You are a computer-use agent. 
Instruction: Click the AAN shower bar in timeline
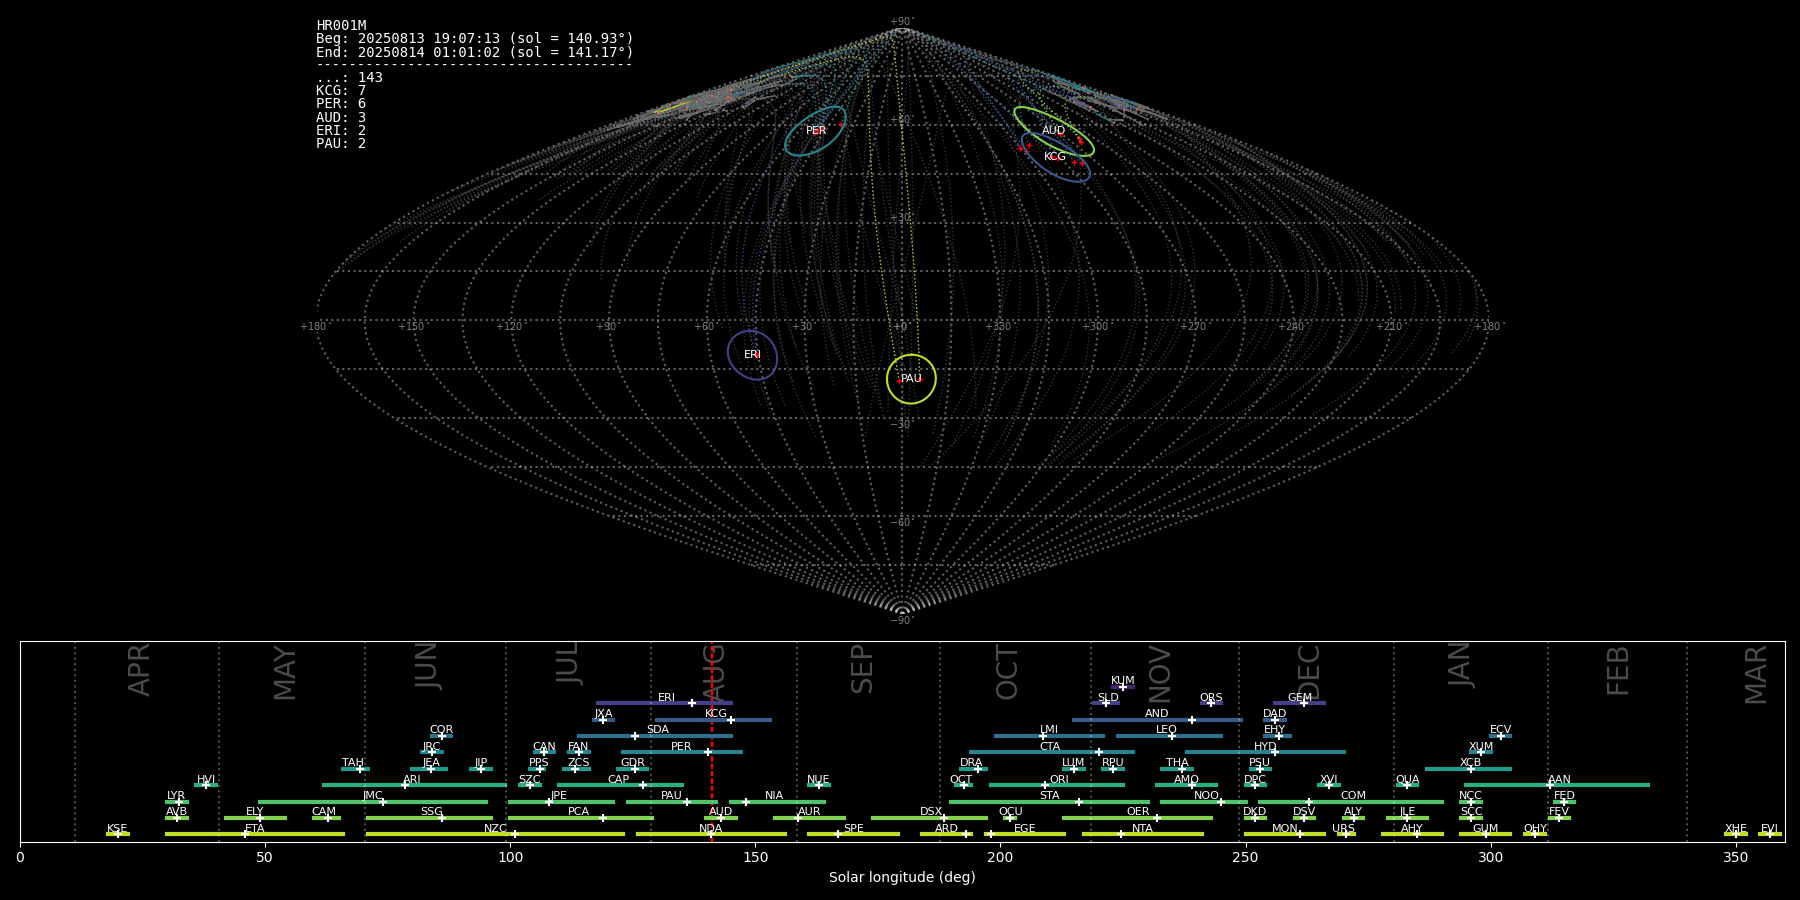click(x=1556, y=785)
